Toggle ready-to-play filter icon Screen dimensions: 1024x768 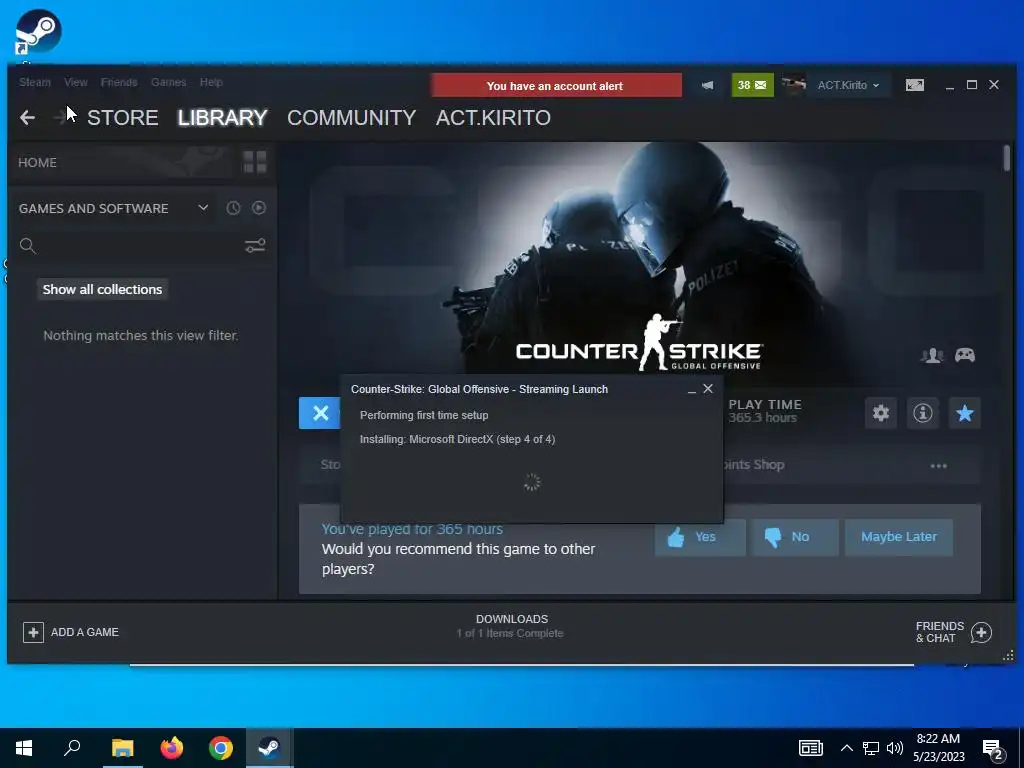(259, 208)
